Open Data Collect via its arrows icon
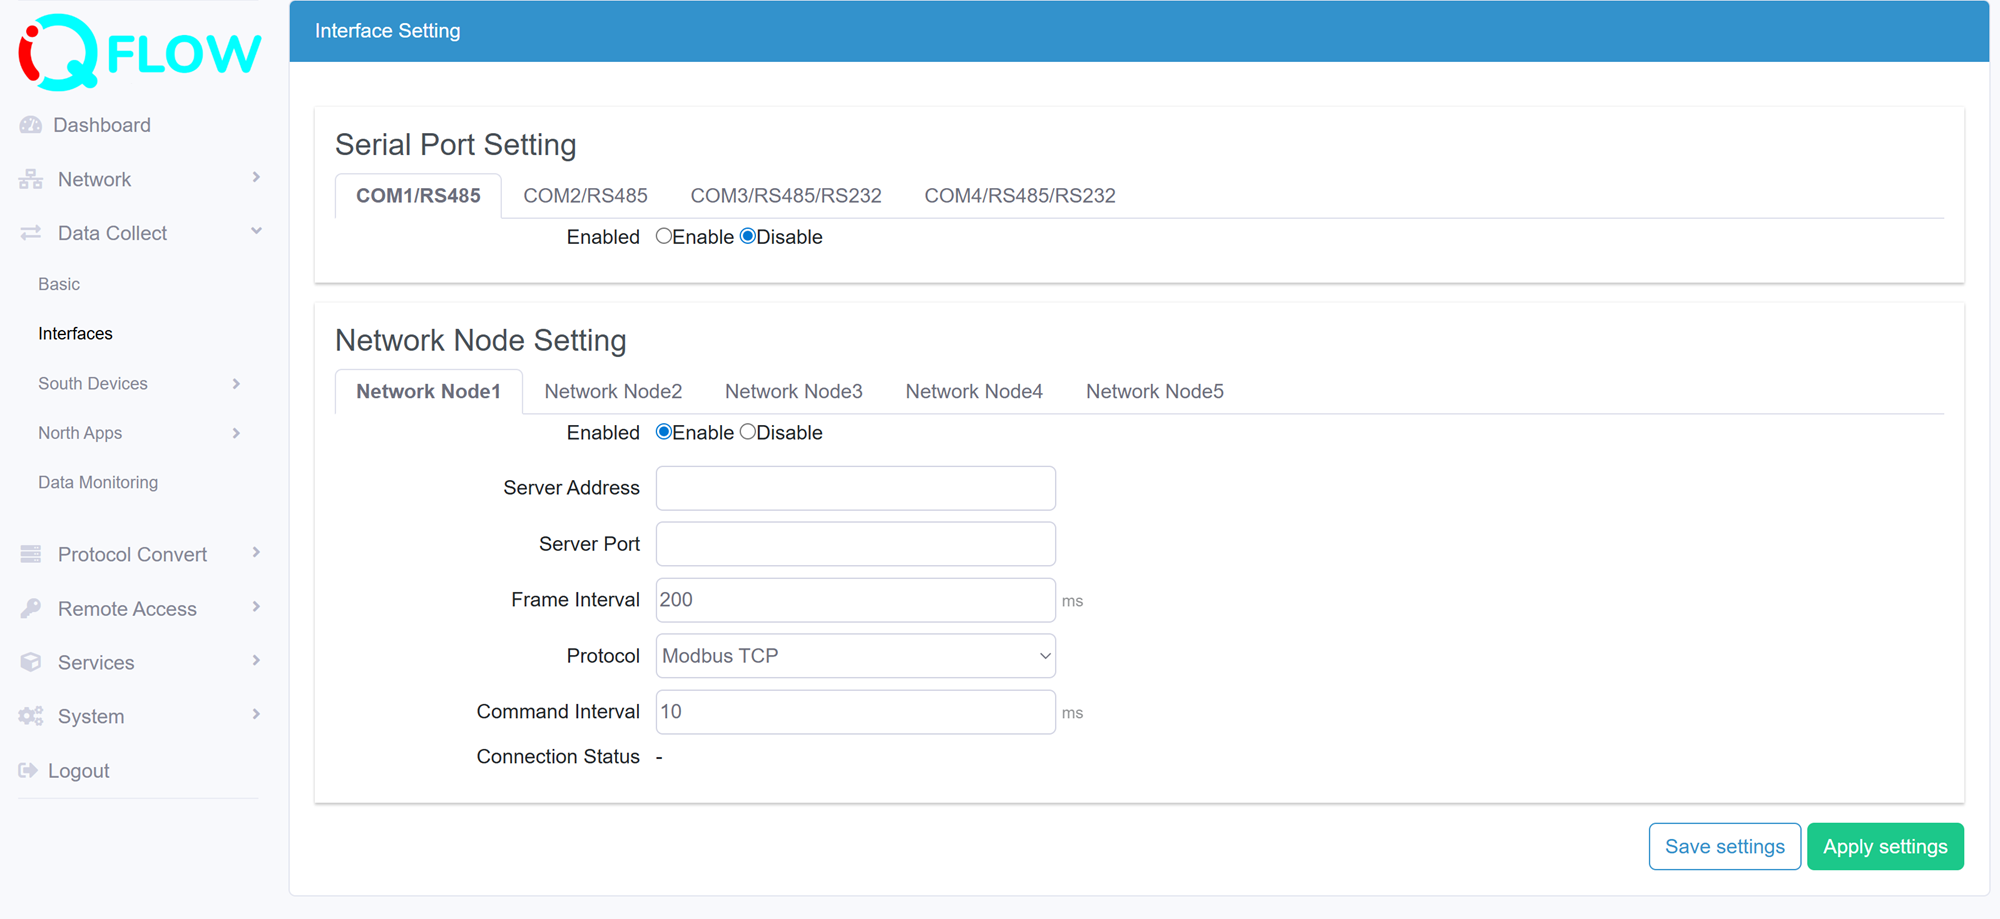This screenshot has width=2000, height=919. click(30, 232)
